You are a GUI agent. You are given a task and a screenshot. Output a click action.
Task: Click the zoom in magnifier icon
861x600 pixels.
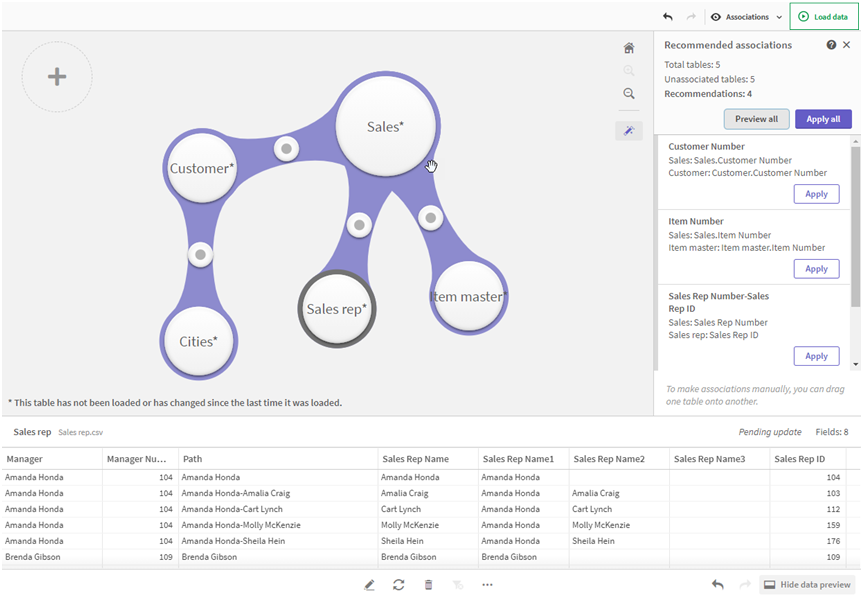pyautogui.click(x=629, y=71)
